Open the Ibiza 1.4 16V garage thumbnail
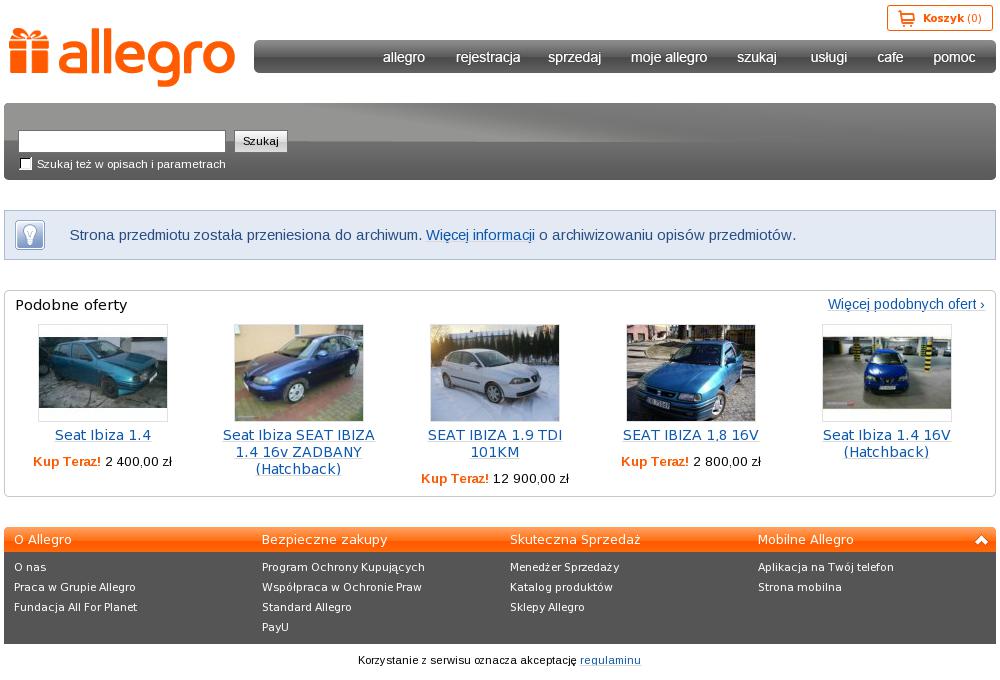This screenshot has width=1000, height=680. coord(886,373)
